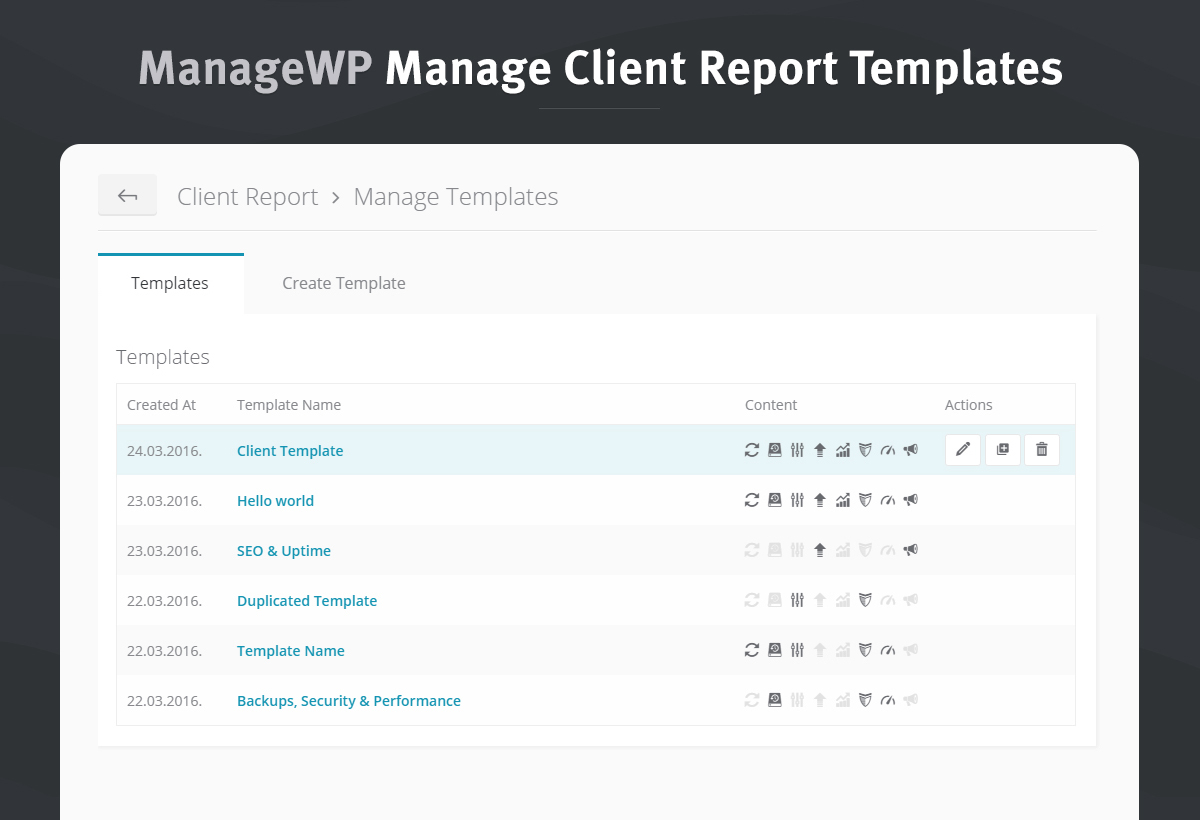Click the uptime arrow icon in SEO & Uptime row

pos(820,550)
